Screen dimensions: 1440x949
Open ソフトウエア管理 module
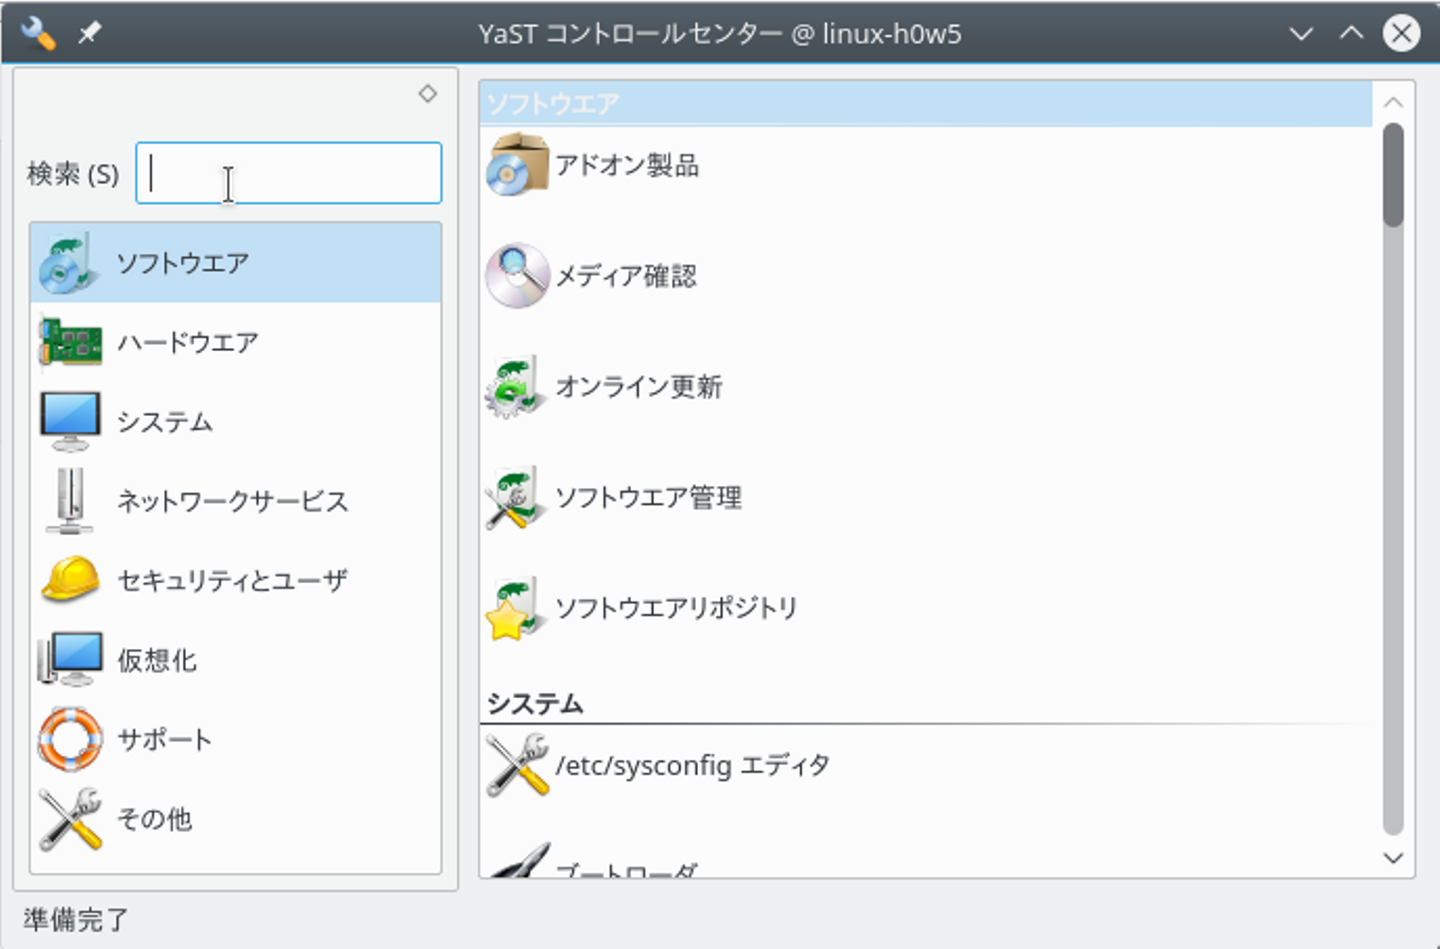pyautogui.click(x=649, y=498)
